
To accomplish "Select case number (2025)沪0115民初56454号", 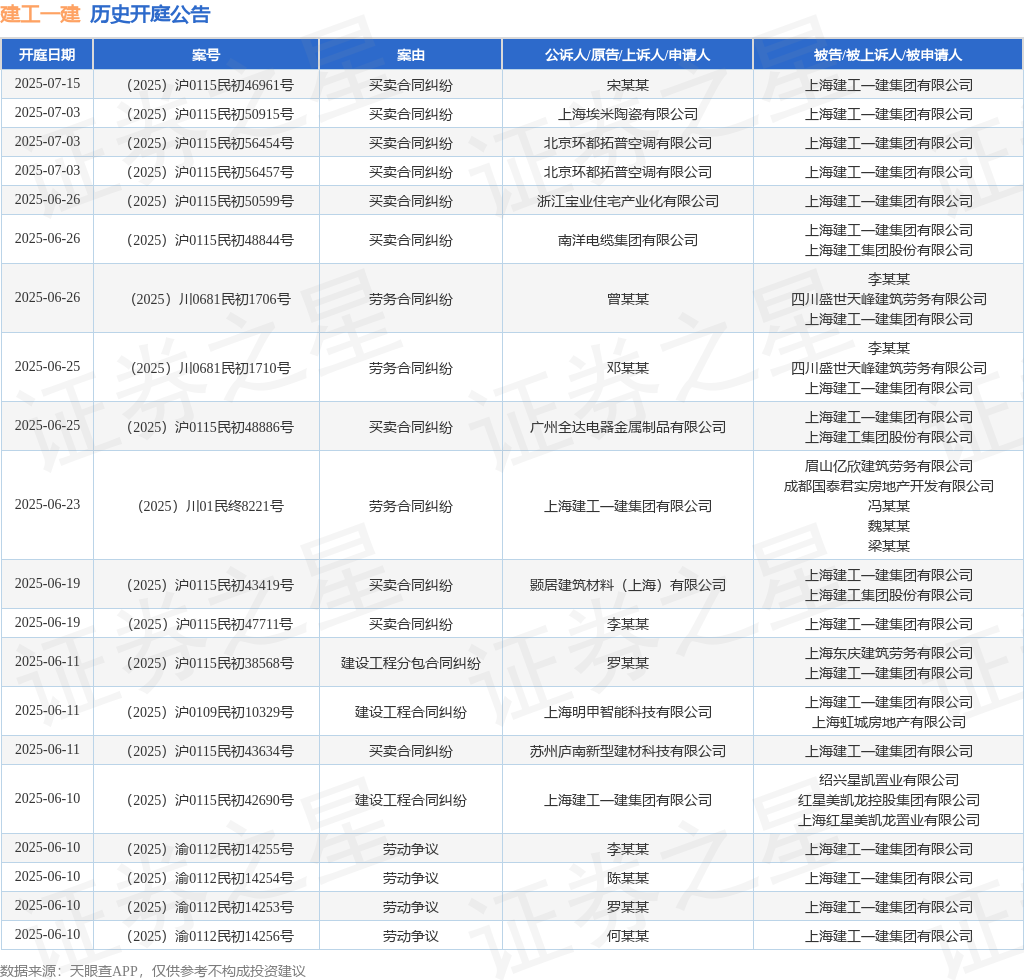I will pos(210,143).
